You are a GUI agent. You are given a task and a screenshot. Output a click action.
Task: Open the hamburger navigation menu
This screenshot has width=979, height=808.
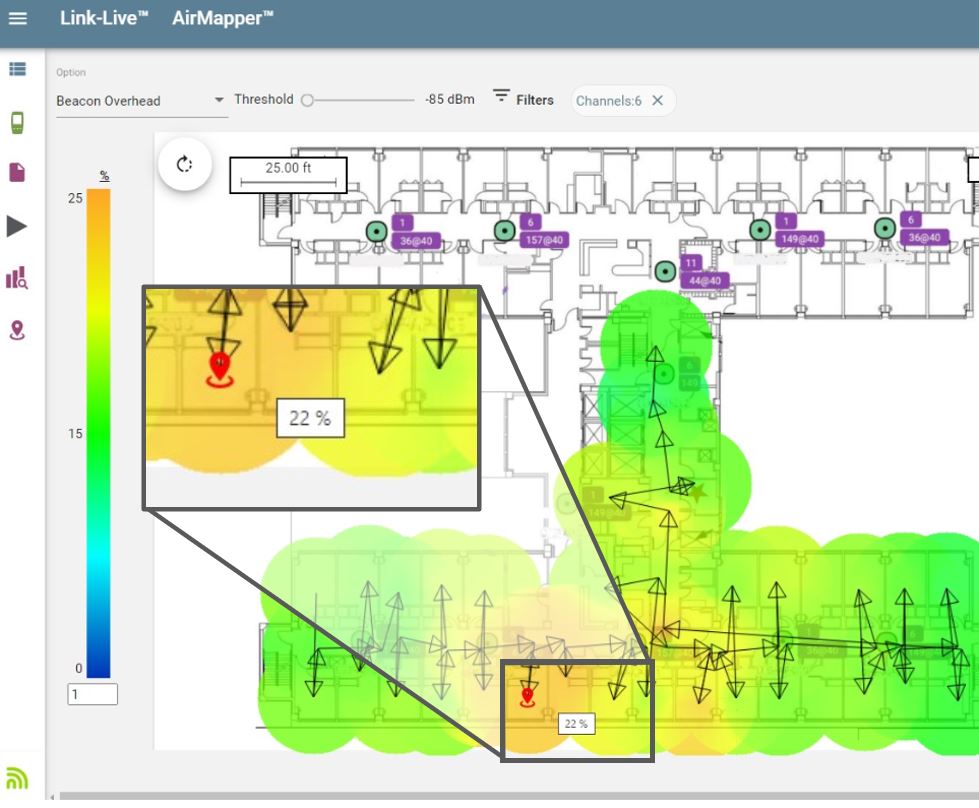tap(20, 18)
